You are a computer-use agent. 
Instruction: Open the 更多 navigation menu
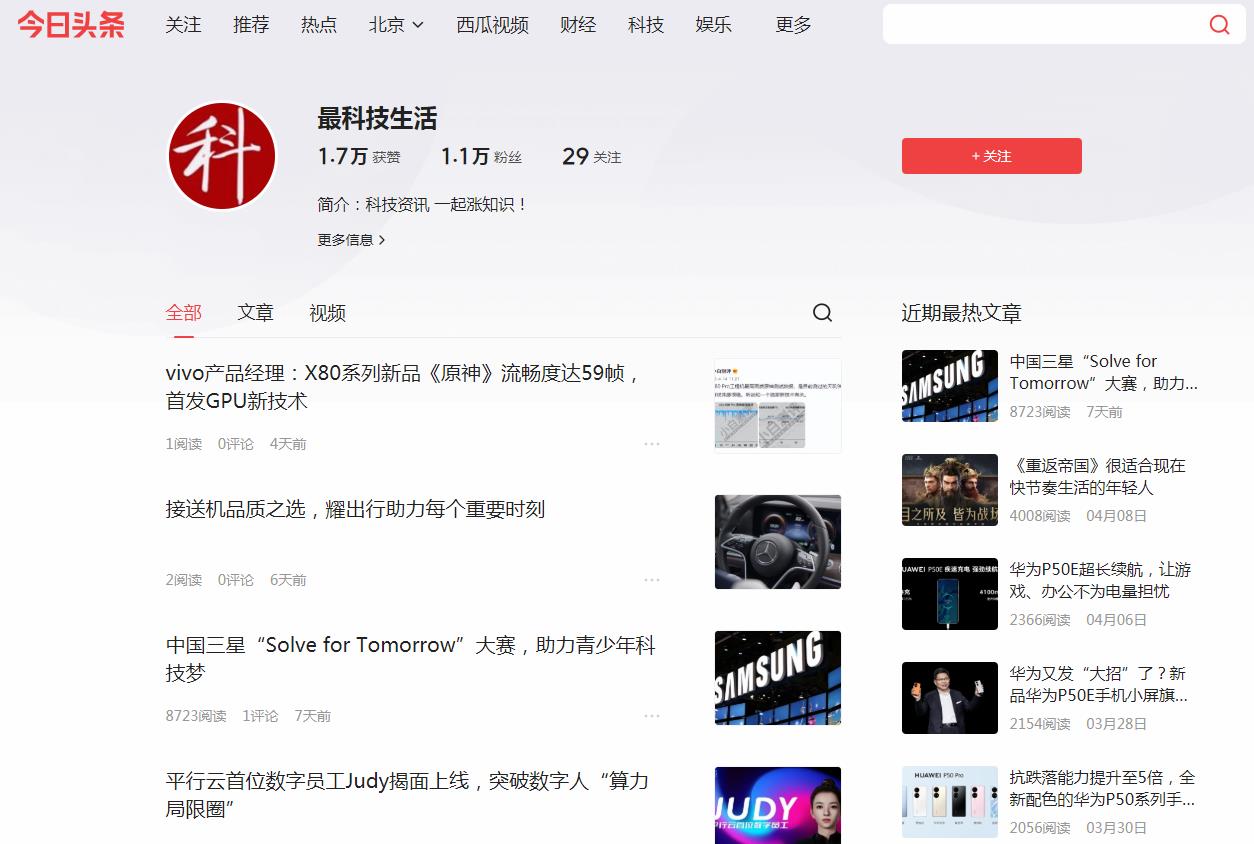[793, 25]
